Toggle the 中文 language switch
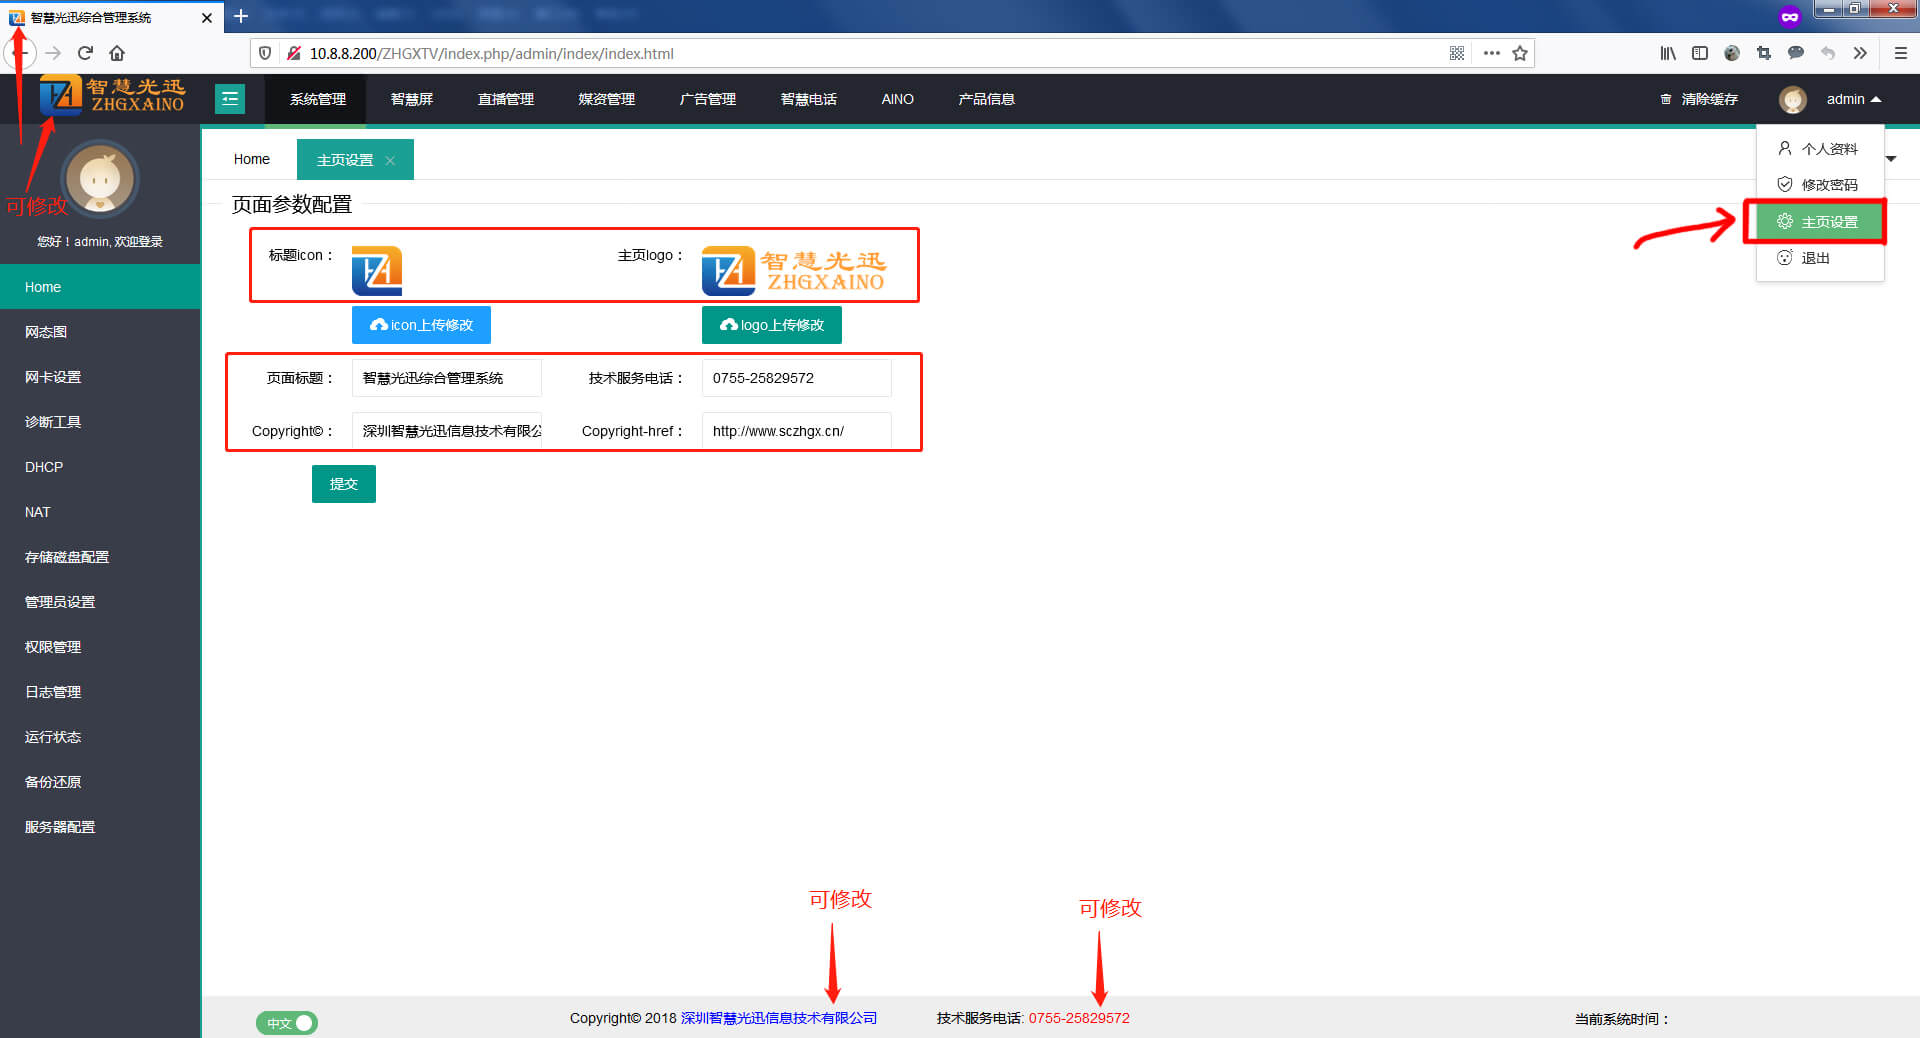 tap(287, 1022)
